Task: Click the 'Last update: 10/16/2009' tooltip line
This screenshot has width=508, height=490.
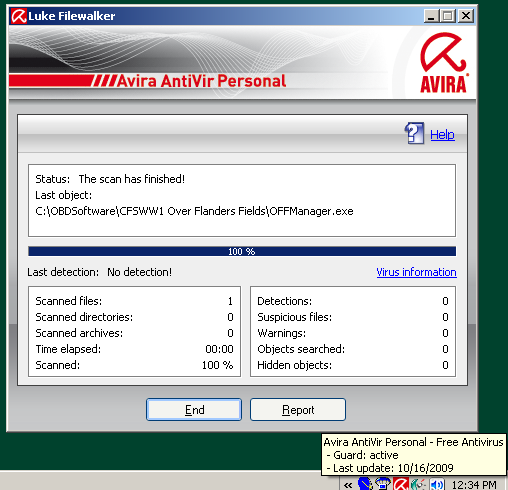Action: point(390,468)
